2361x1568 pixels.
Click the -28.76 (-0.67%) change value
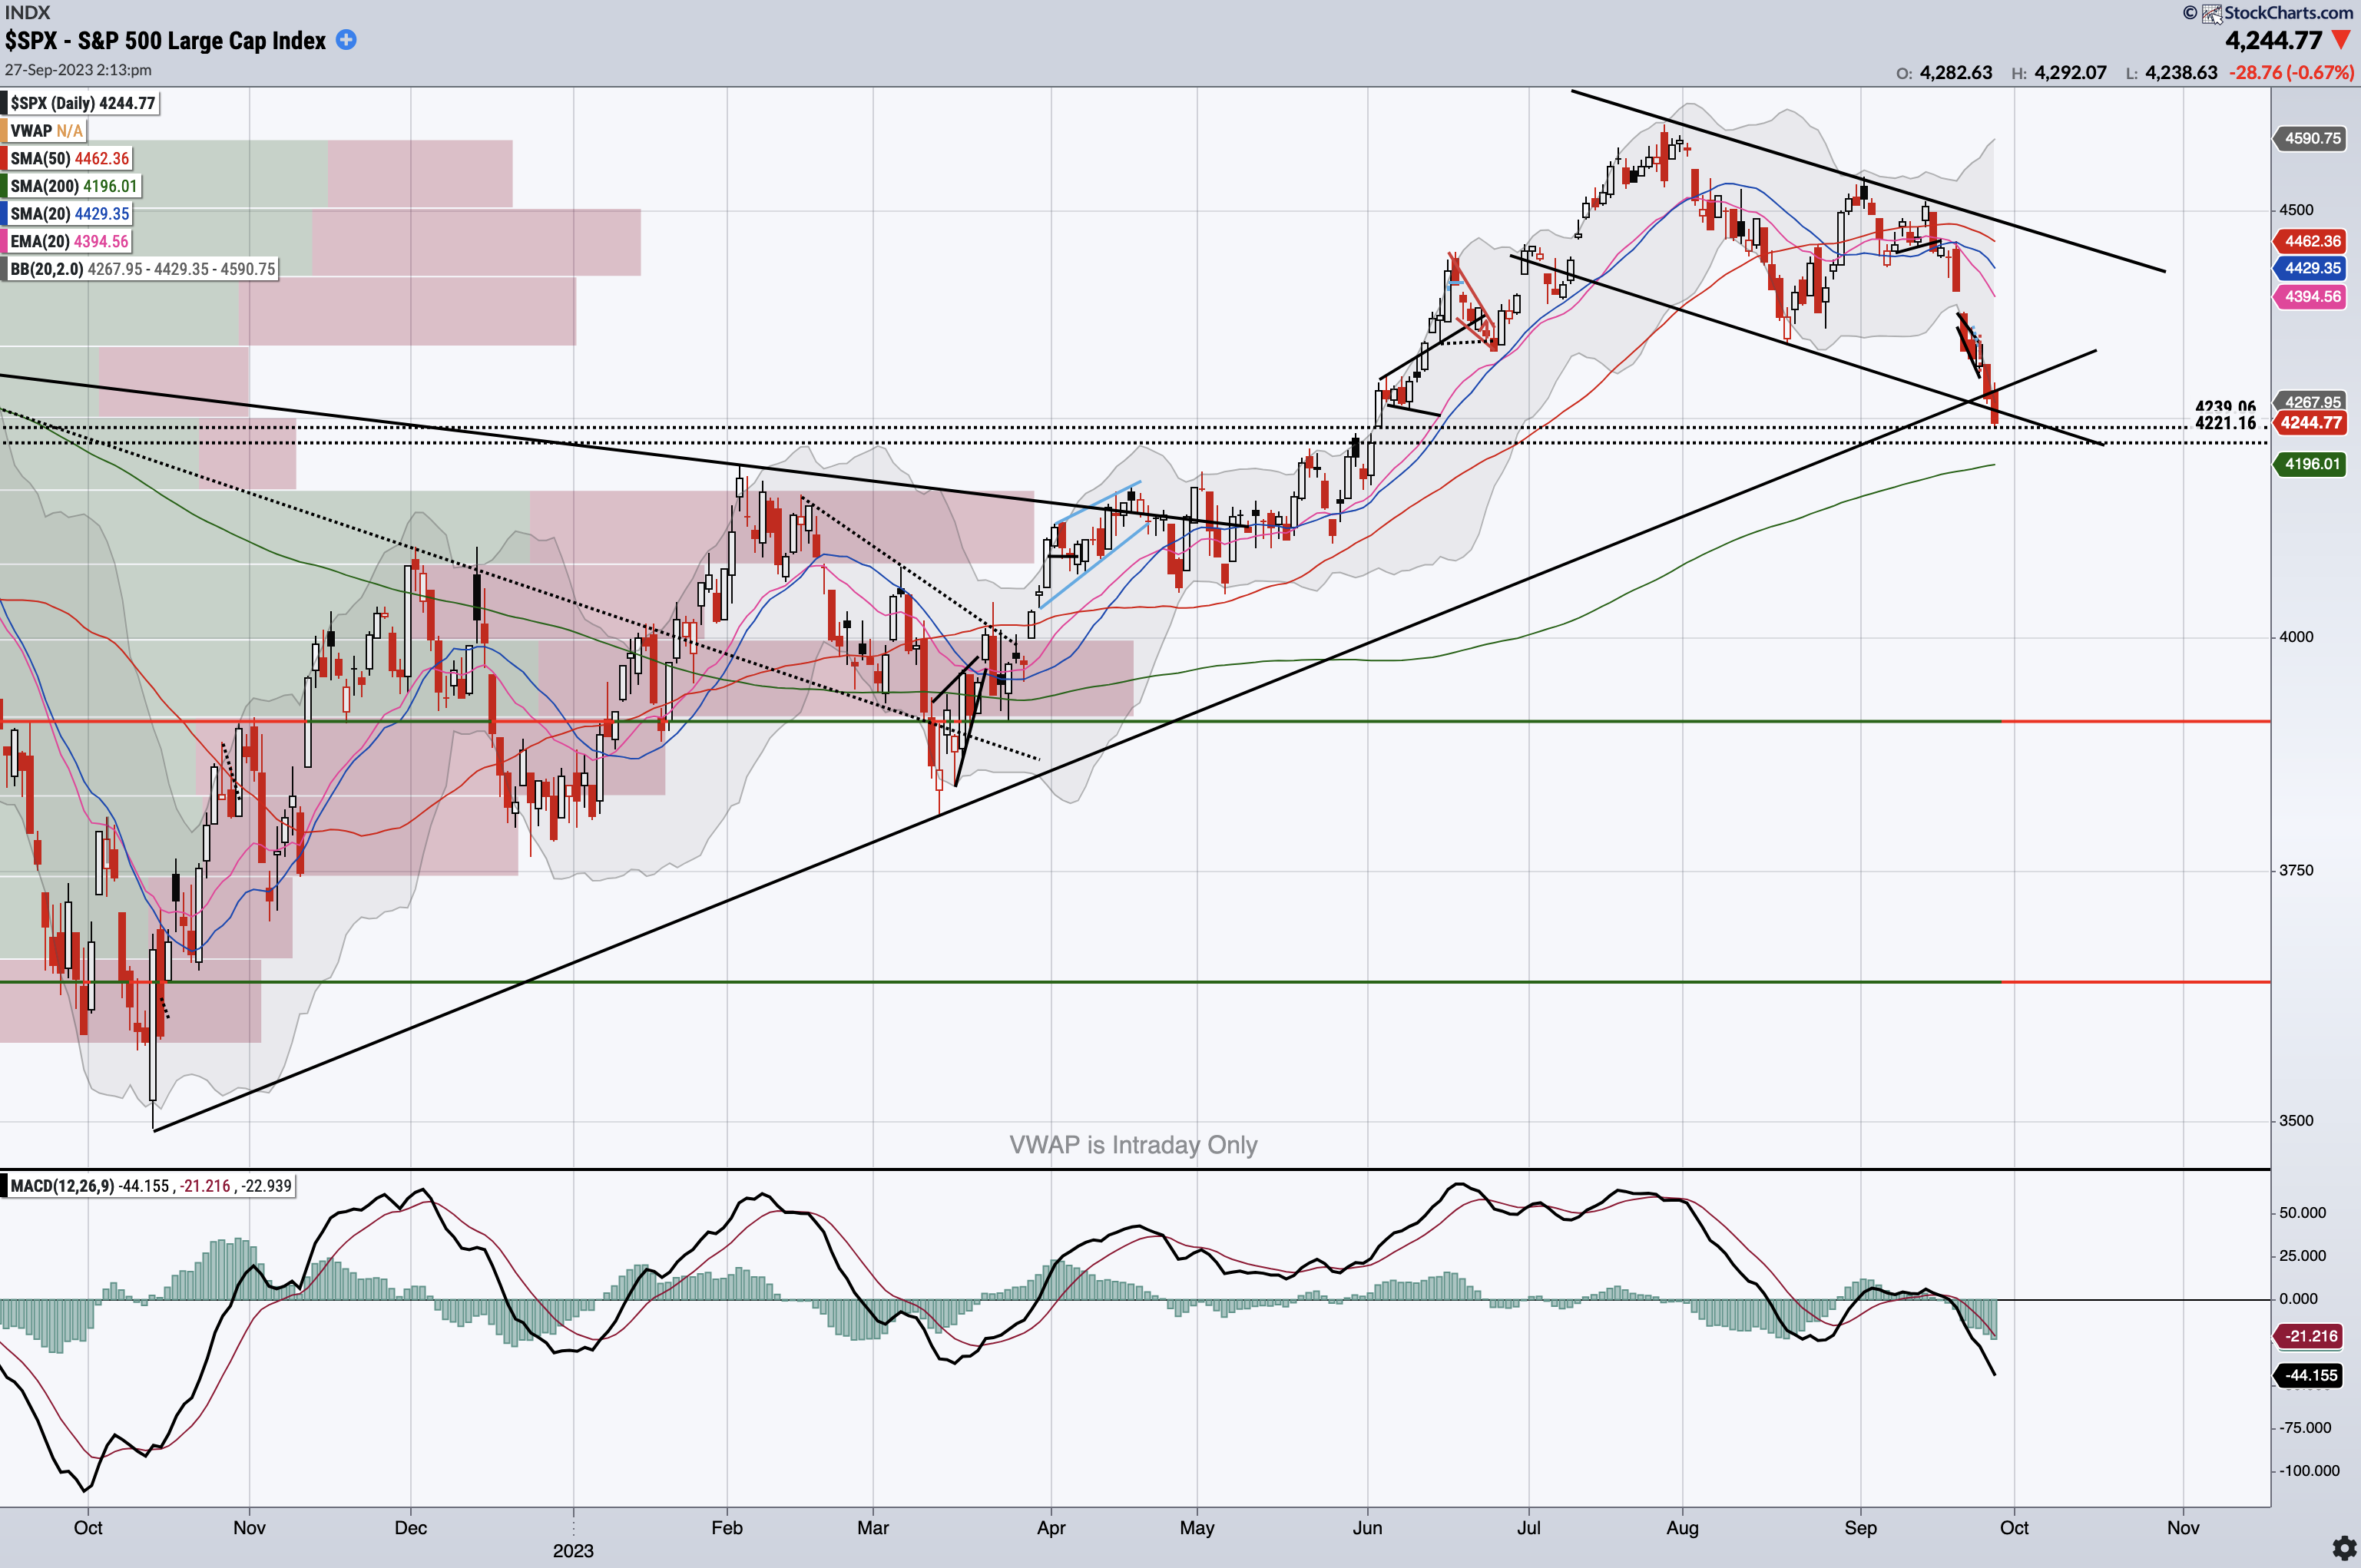pos(2291,73)
